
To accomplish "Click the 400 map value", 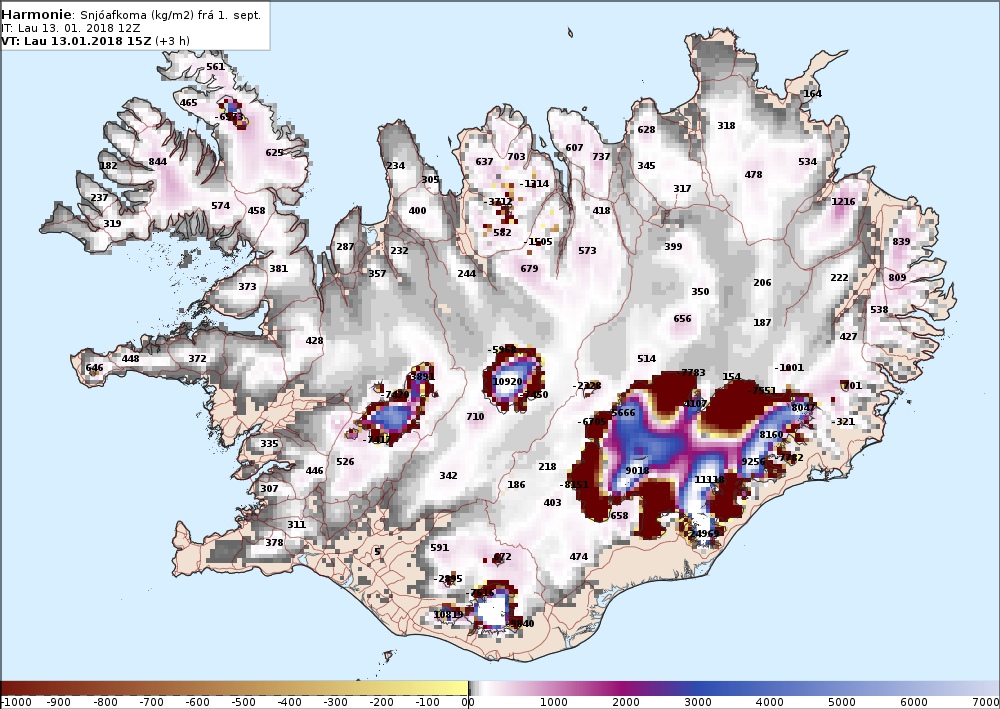I will [417, 211].
